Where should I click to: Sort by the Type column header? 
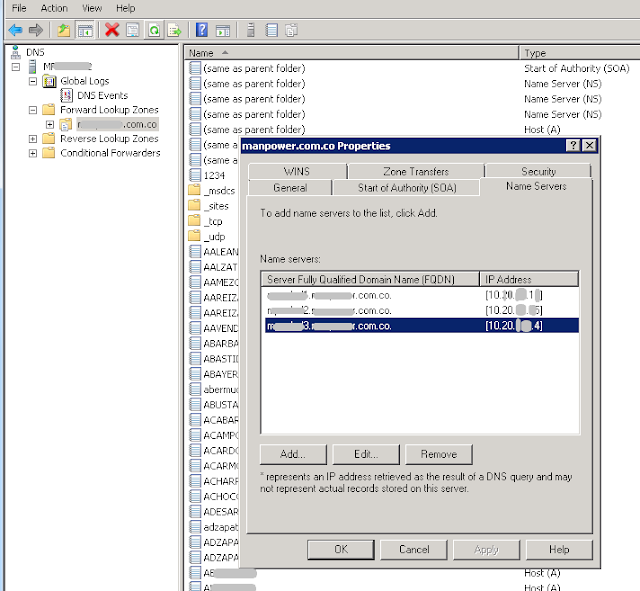click(x=580, y=53)
